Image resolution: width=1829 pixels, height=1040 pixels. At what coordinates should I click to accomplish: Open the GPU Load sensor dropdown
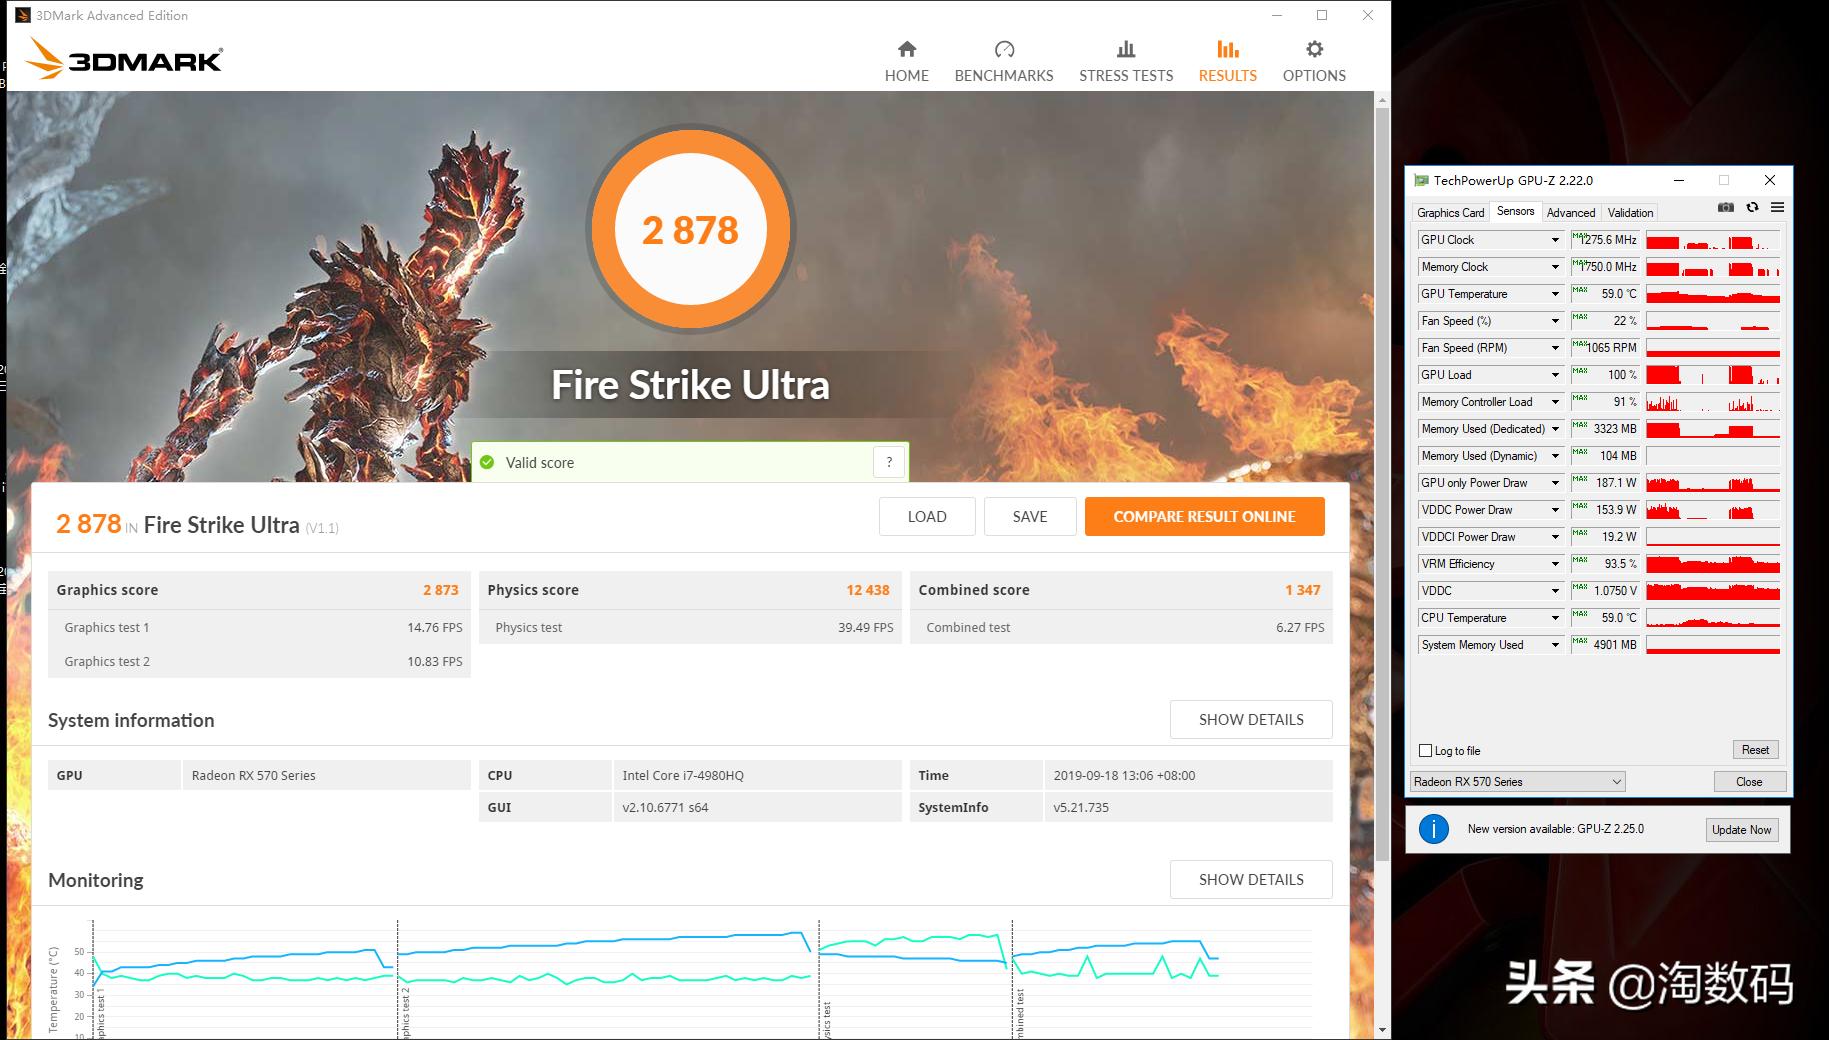(x=1555, y=375)
